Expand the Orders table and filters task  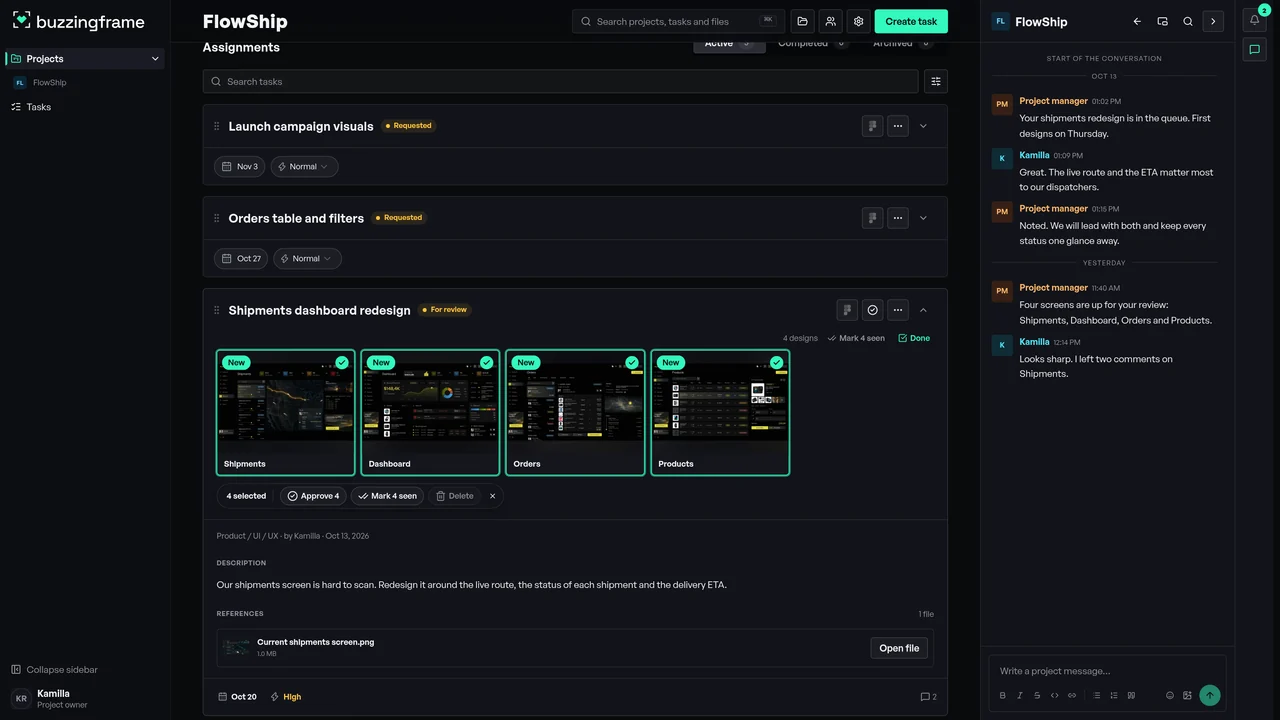923,218
